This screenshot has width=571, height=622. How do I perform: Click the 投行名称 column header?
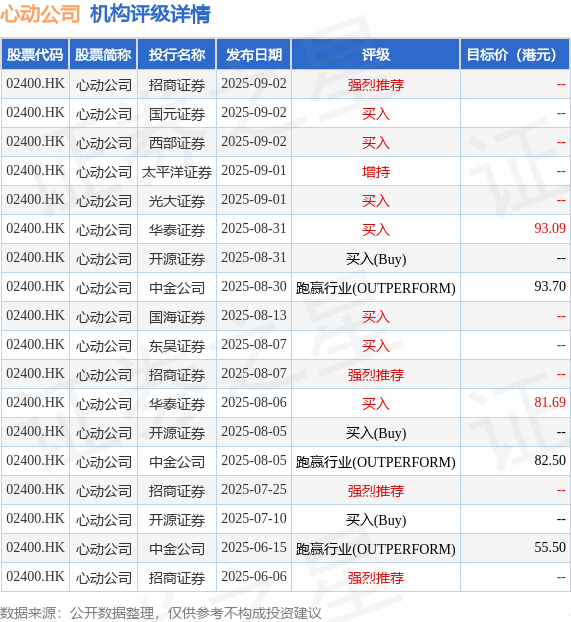(x=177, y=54)
